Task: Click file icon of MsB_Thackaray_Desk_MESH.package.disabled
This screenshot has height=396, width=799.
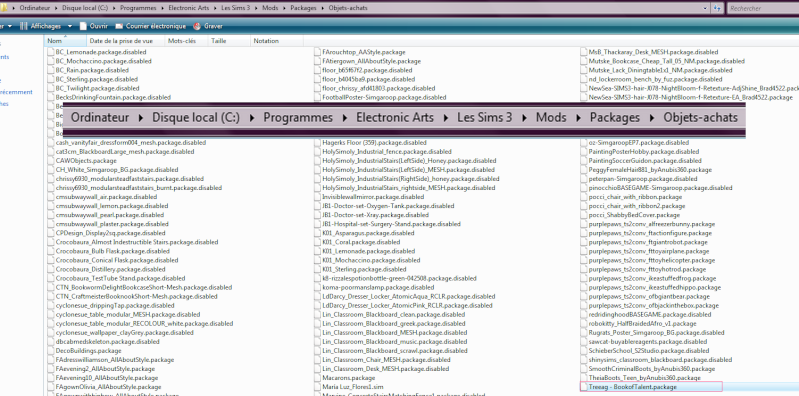Action: pos(583,52)
